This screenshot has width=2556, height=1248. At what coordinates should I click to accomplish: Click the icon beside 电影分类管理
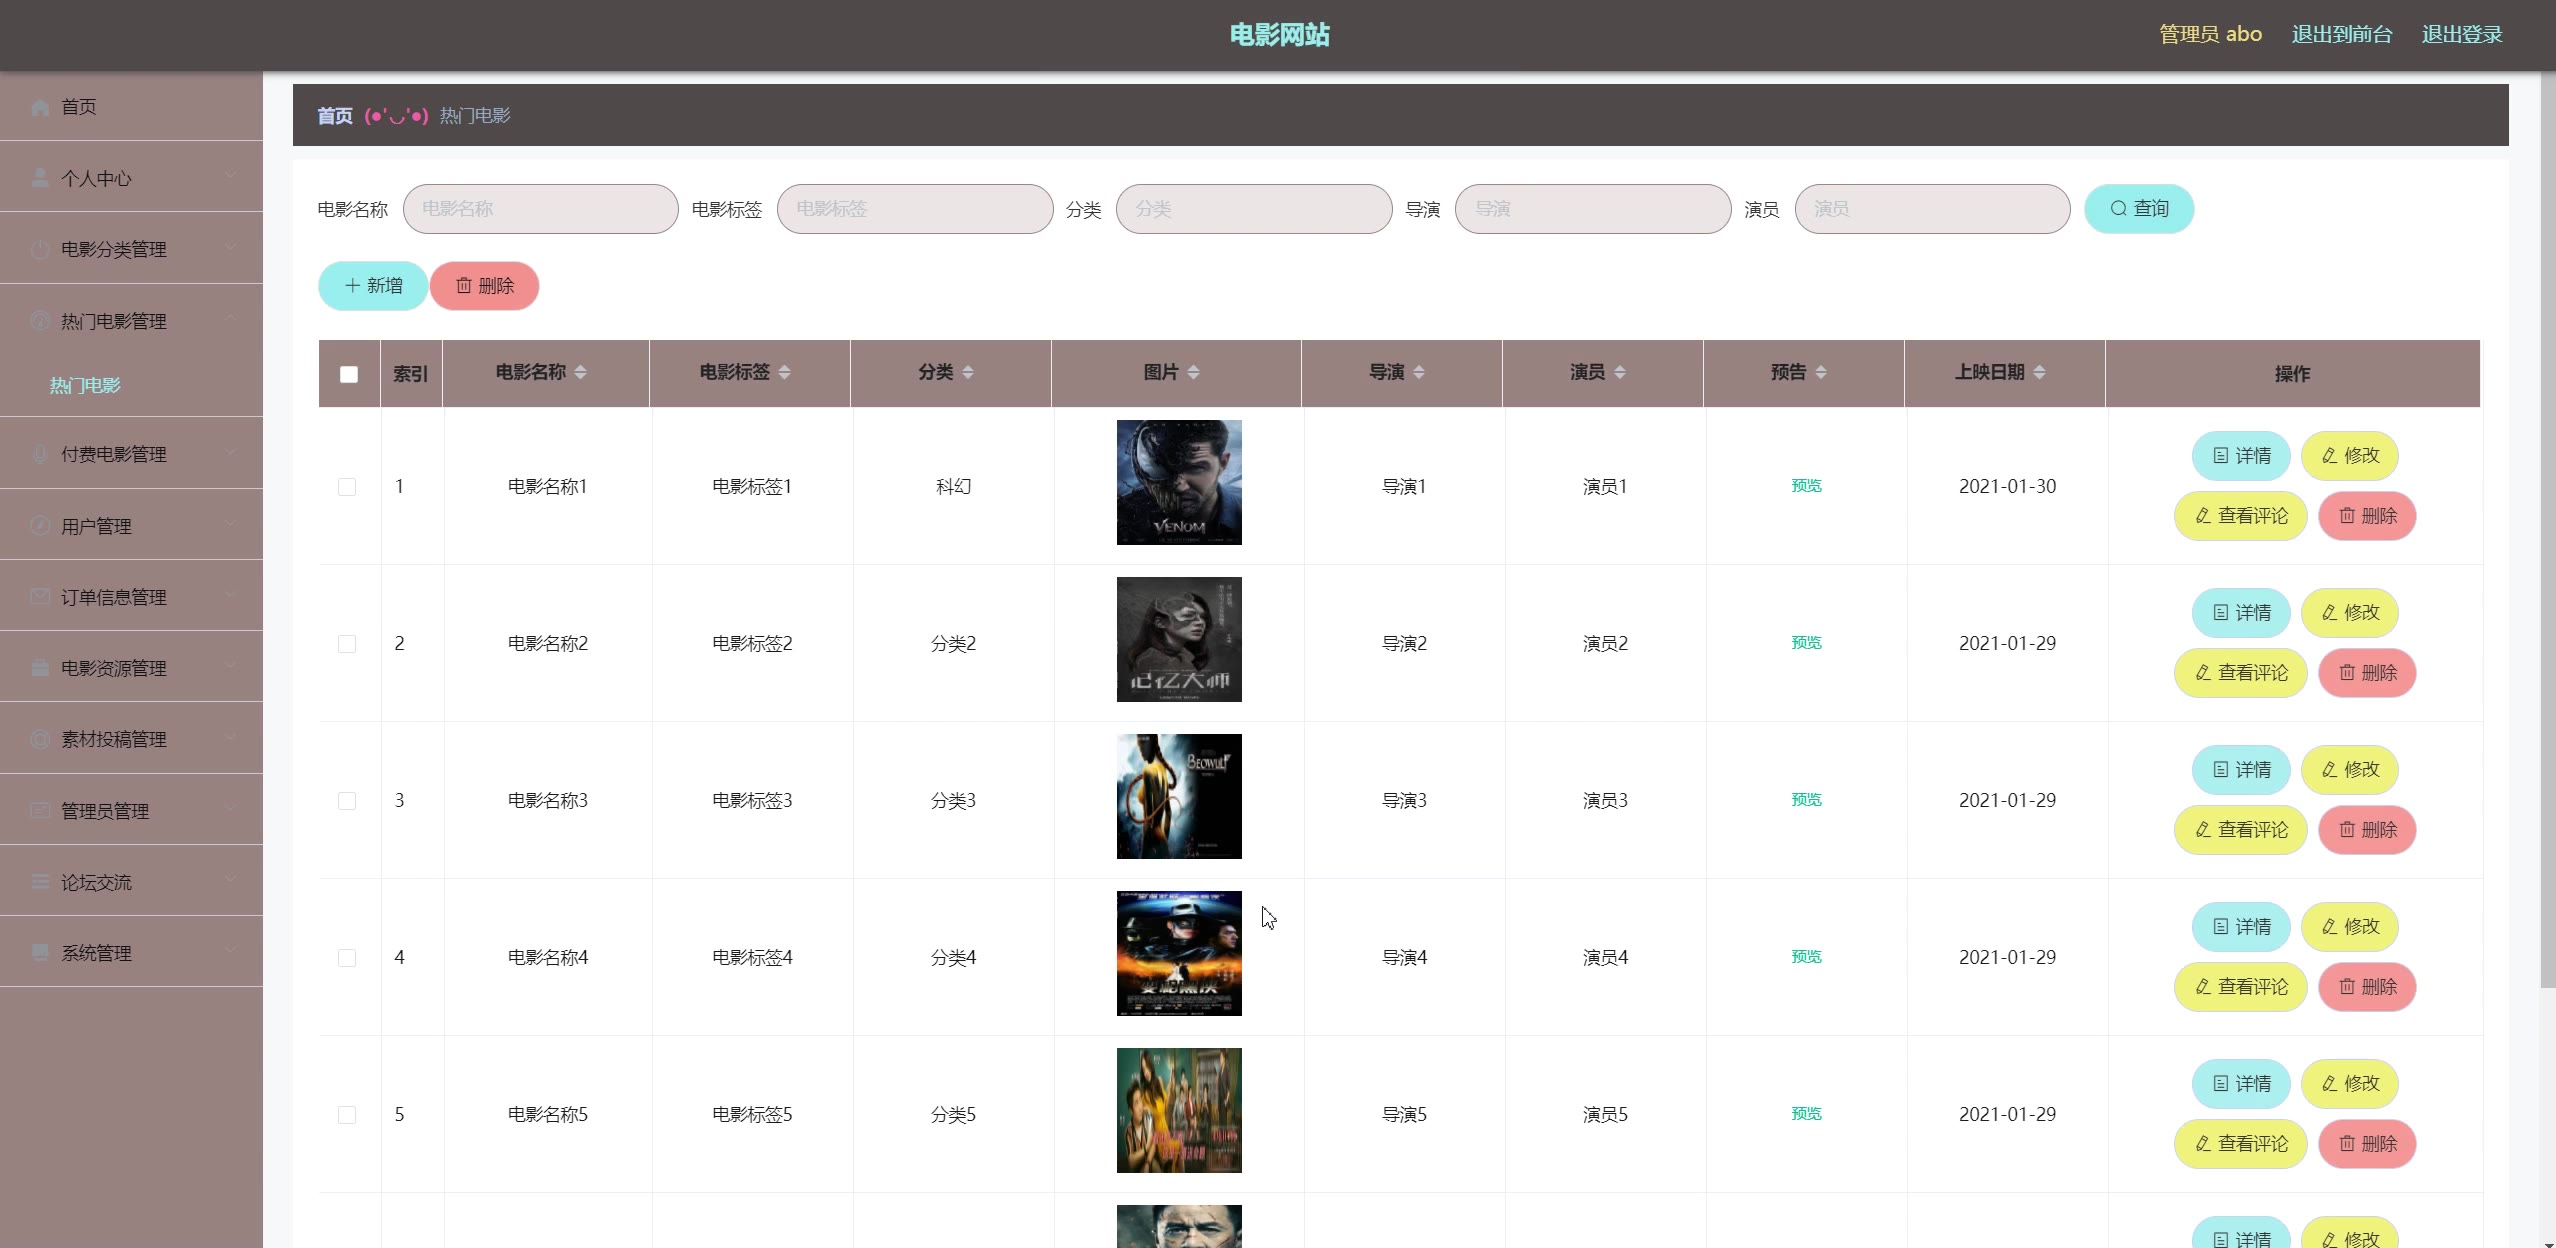pos(40,249)
